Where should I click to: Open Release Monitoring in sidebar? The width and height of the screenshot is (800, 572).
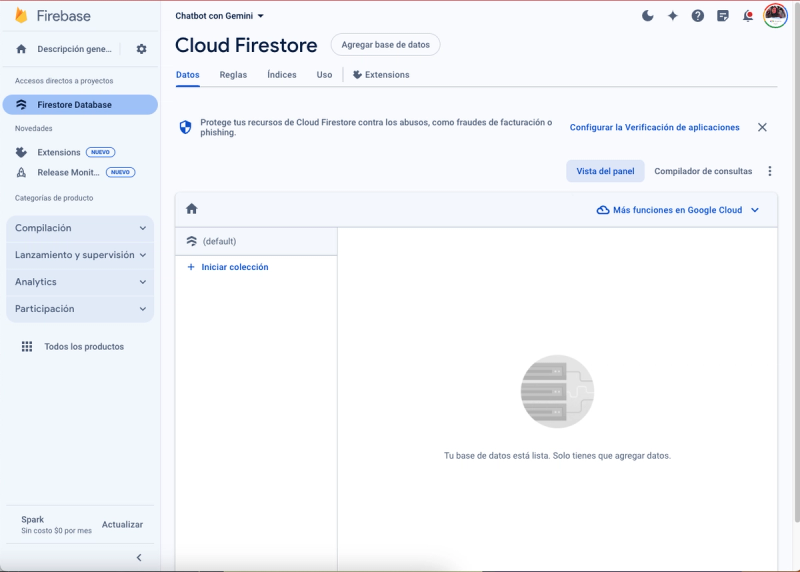(x=68, y=172)
